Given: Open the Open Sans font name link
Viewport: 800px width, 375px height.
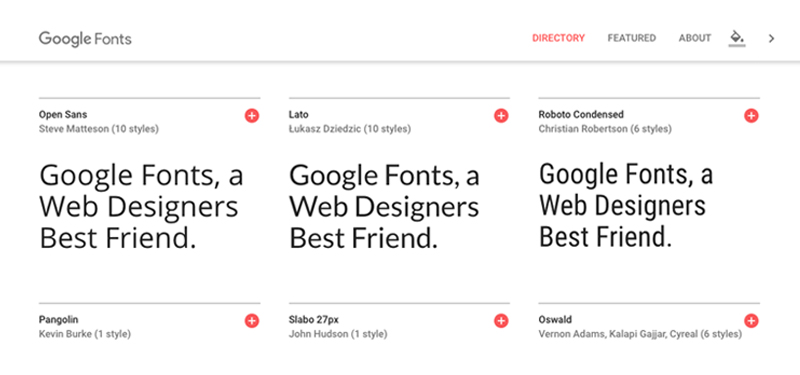Looking at the screenshot, I should pyautogui.click(x=63, y=115).
